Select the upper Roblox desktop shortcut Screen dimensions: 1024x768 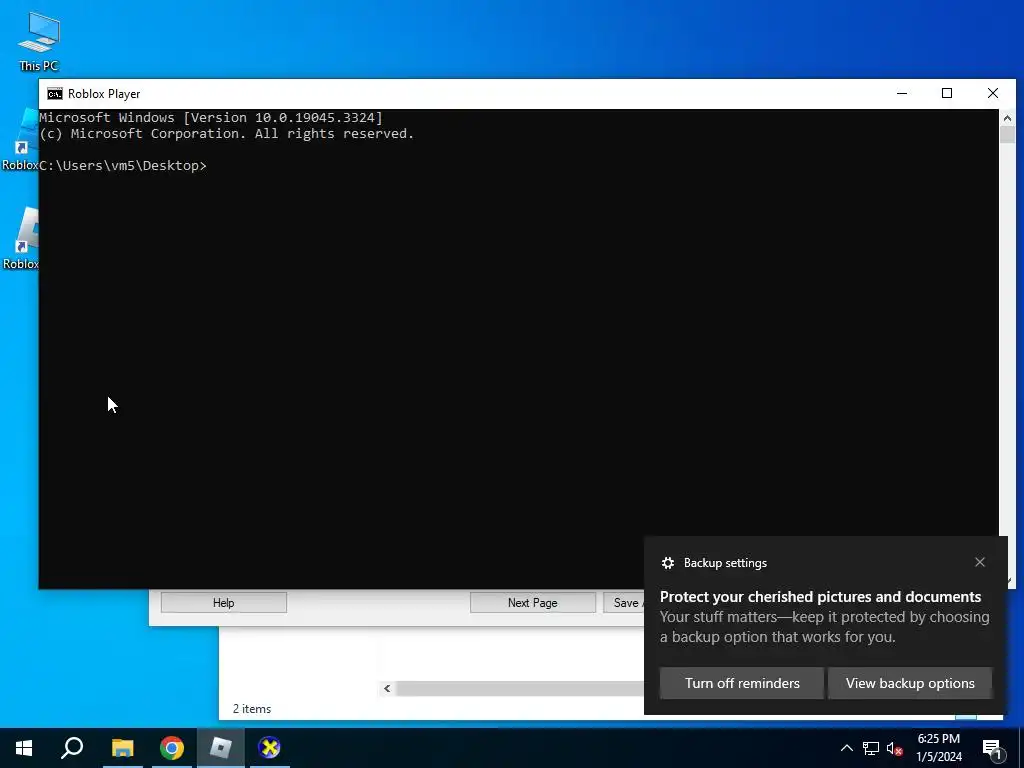coord(20,140)
